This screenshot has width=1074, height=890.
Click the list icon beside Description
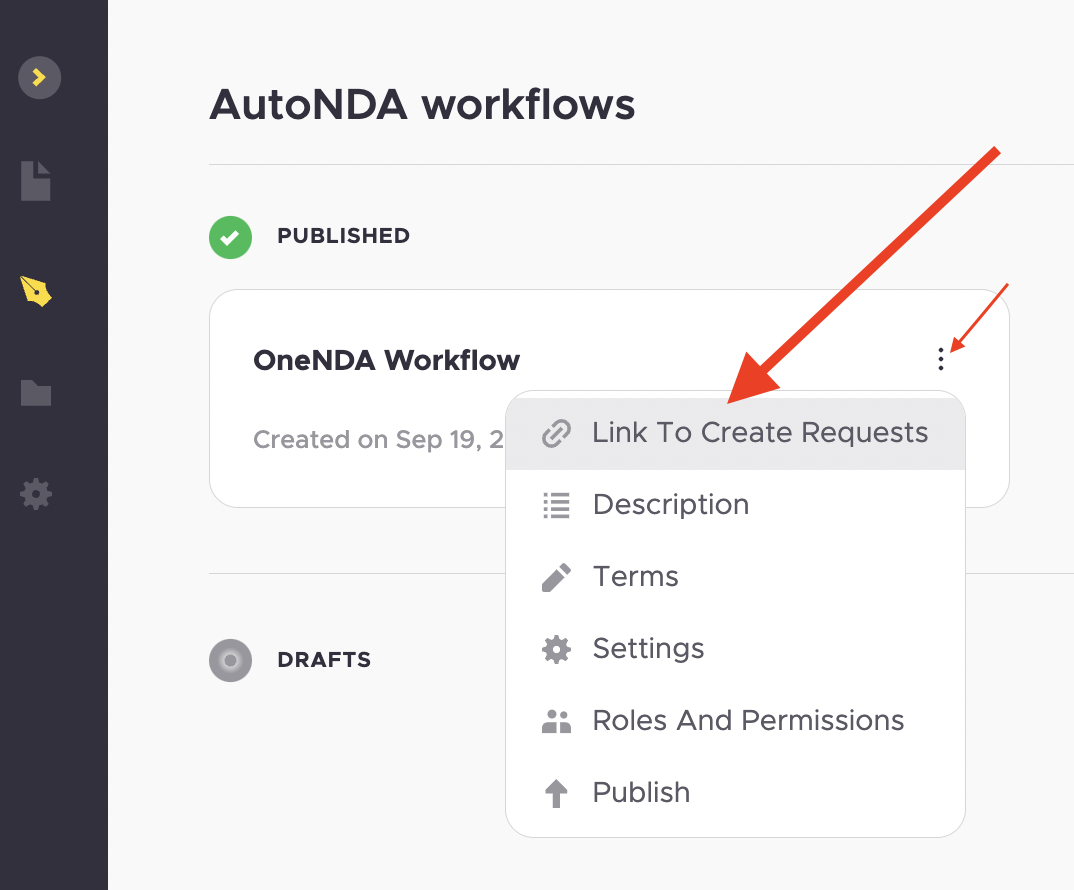tap(556, 506)
